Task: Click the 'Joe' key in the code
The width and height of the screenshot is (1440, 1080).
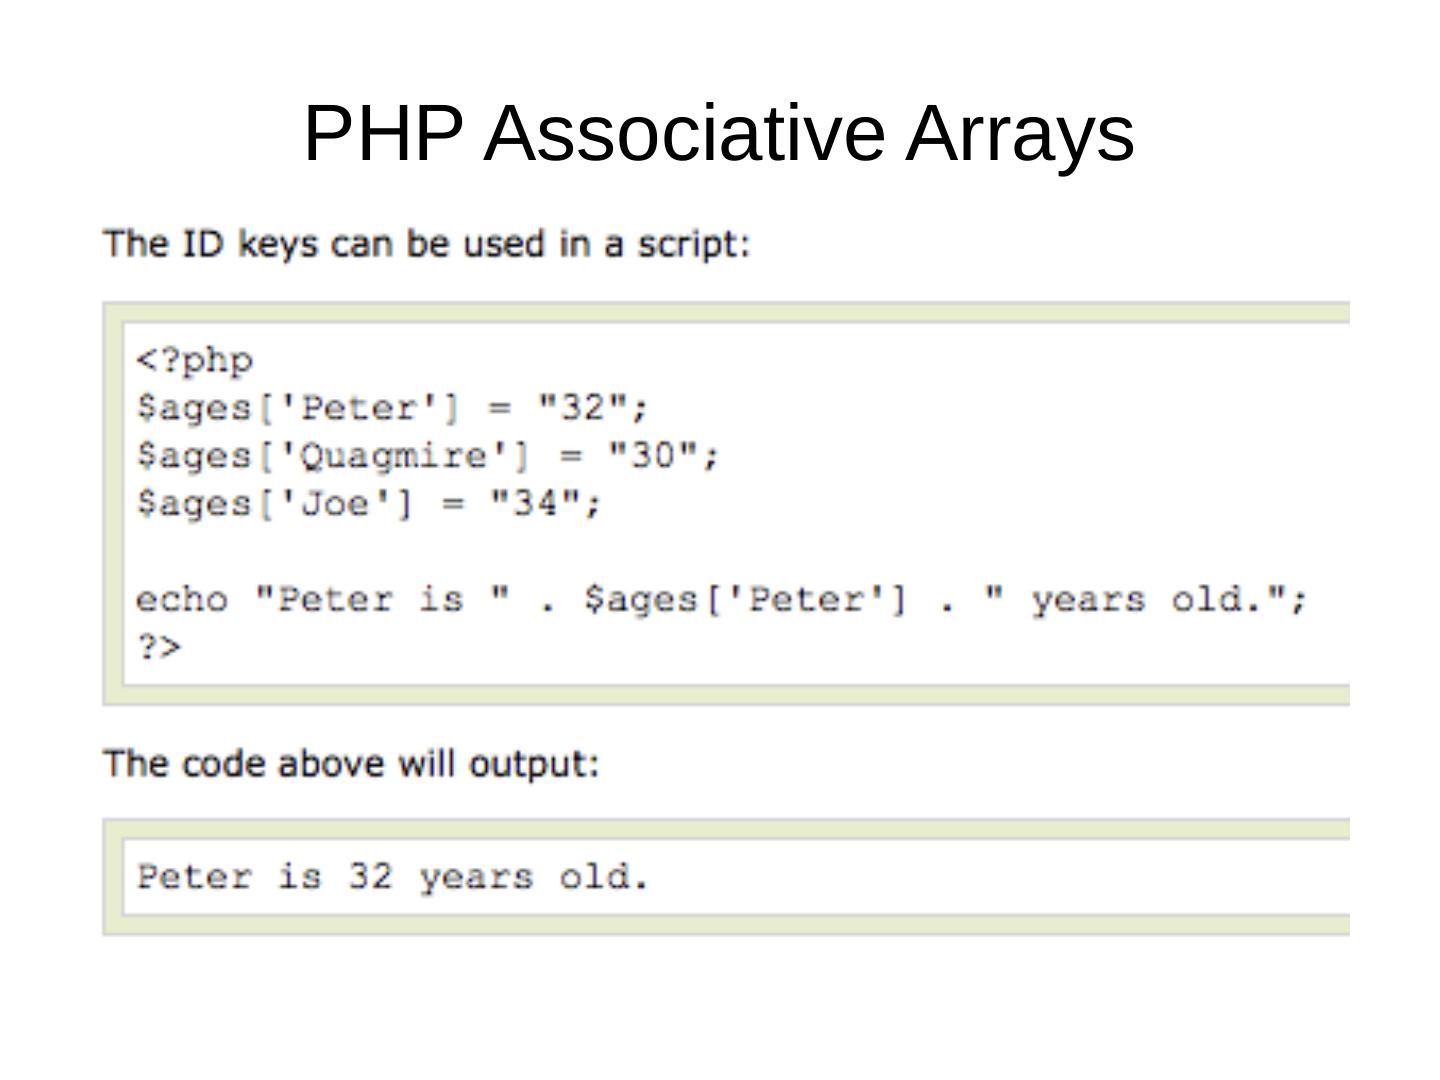Action: [x=334, y=503]
